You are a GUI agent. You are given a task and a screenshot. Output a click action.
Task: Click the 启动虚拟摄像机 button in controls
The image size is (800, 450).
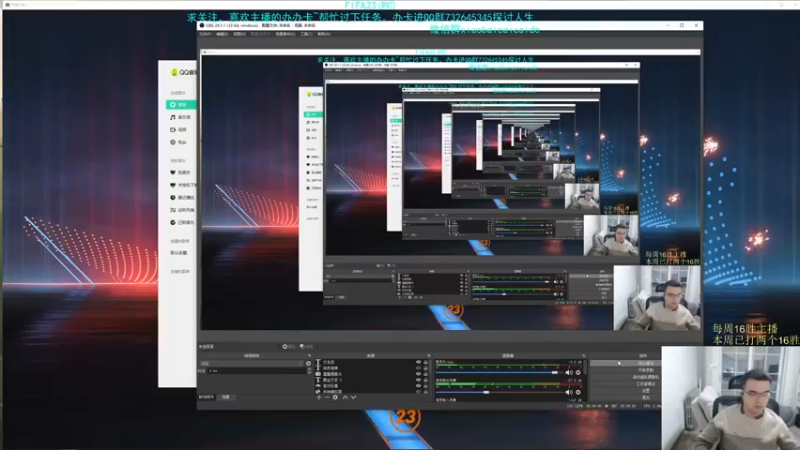tap(625, 377)
